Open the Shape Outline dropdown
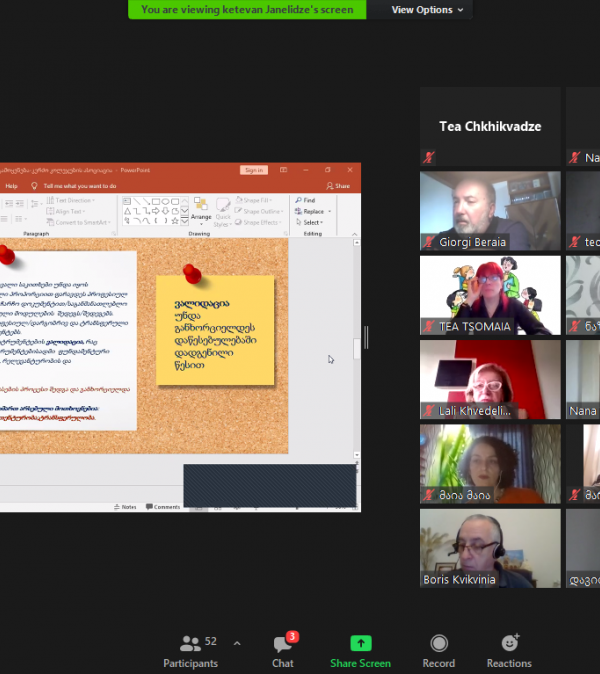Image resolution: width=600 pixels, height=674 pixels. [259, 211]
